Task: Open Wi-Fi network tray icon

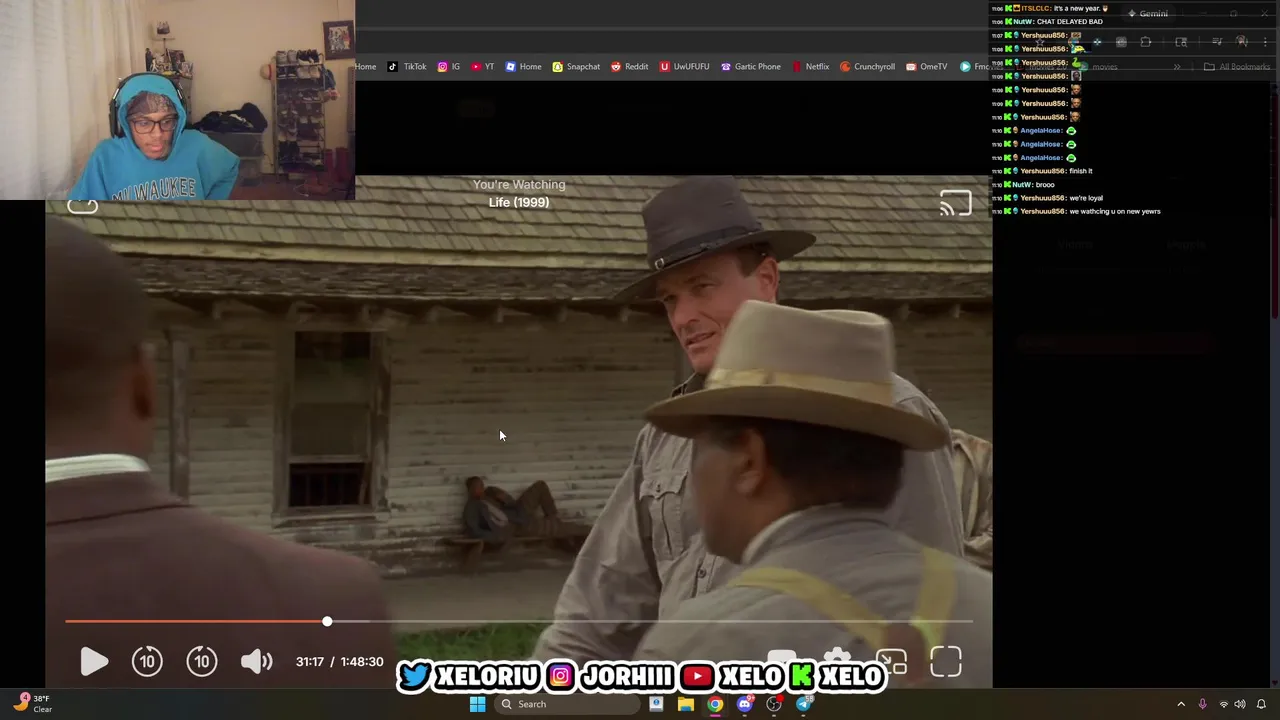Action: (x=1223, y=704)
